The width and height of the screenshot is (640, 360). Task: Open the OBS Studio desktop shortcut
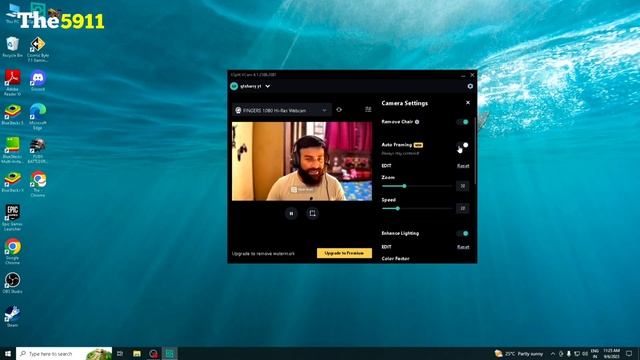(12, 283)
